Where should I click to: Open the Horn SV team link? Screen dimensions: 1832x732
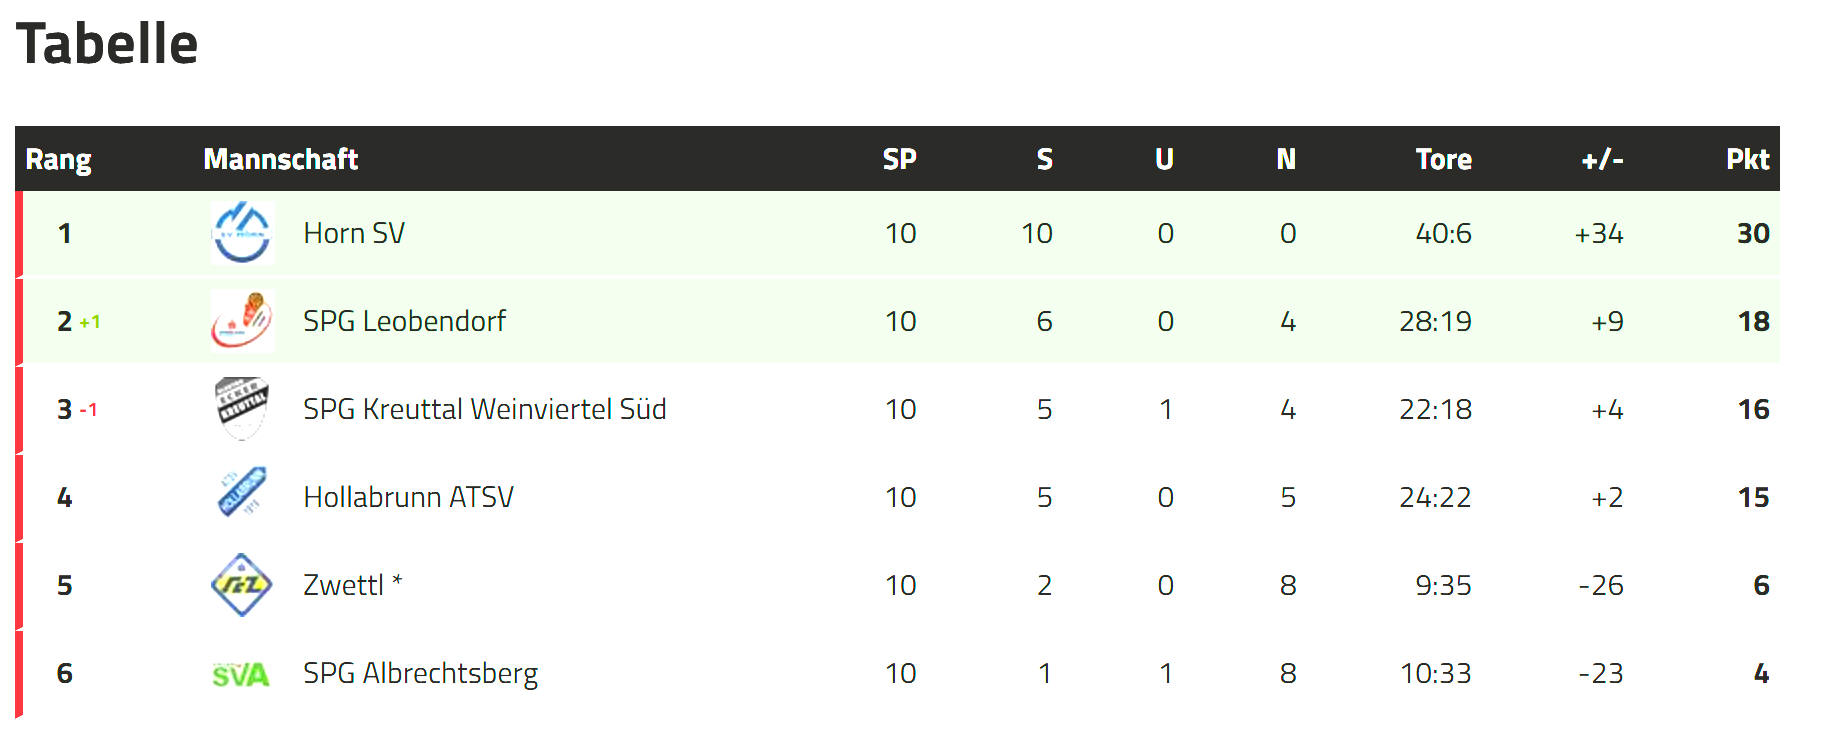click(354, 233)
